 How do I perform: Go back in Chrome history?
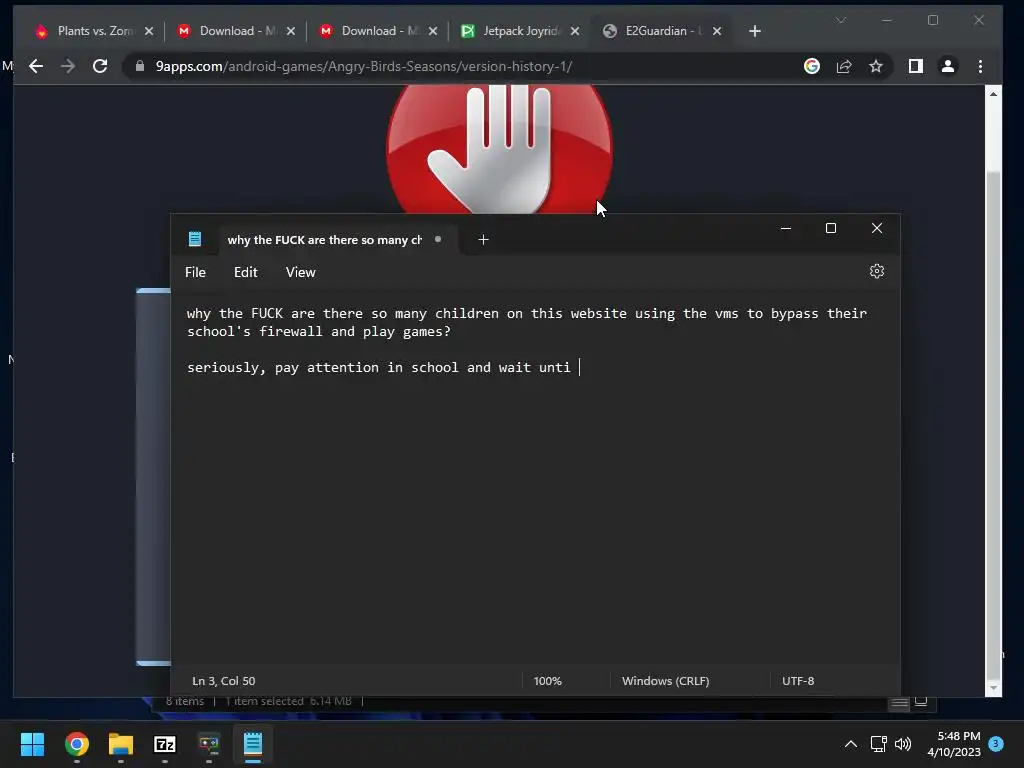tap(36, 66)
